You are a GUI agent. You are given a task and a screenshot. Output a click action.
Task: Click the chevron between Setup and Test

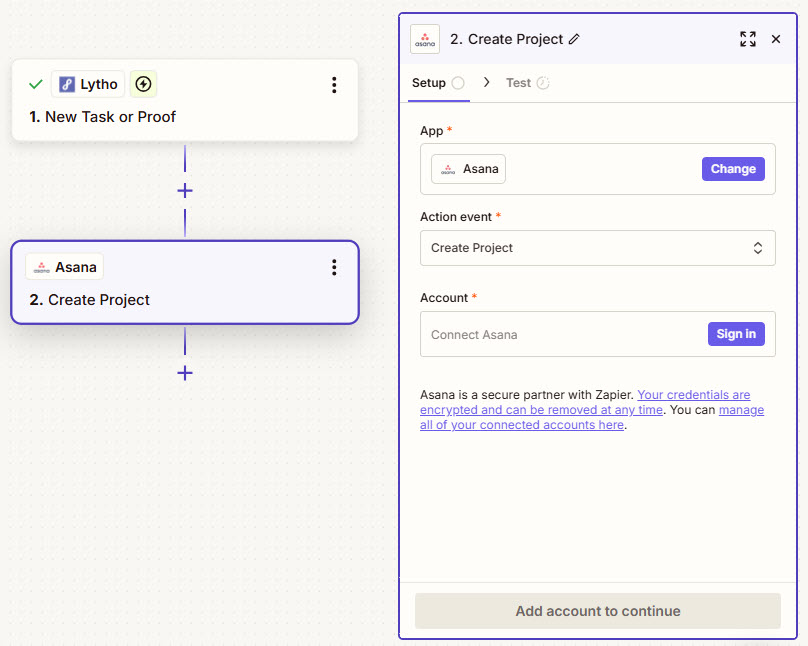click(x=486, y=82)
